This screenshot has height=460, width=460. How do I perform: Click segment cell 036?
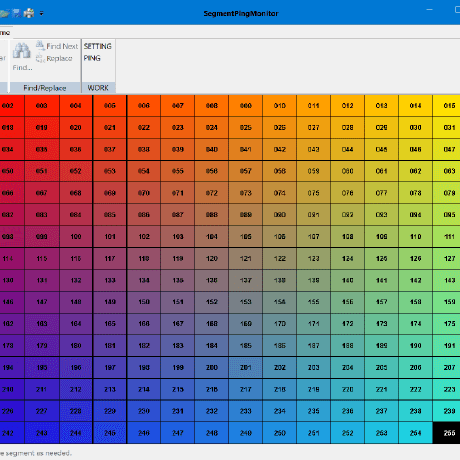click(x=76, y=149)
